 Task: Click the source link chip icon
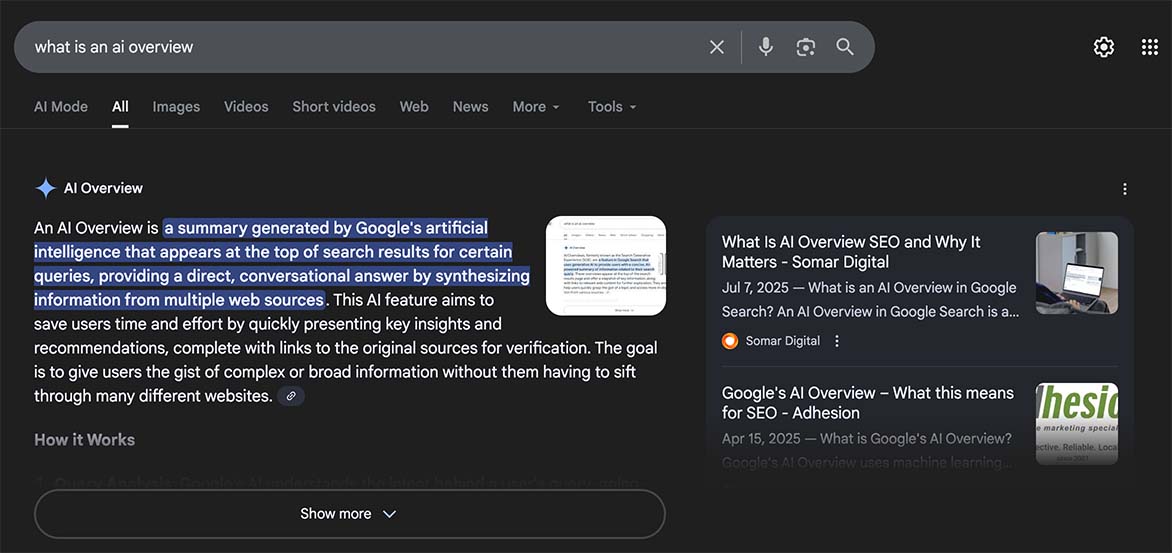coord(291,396)
